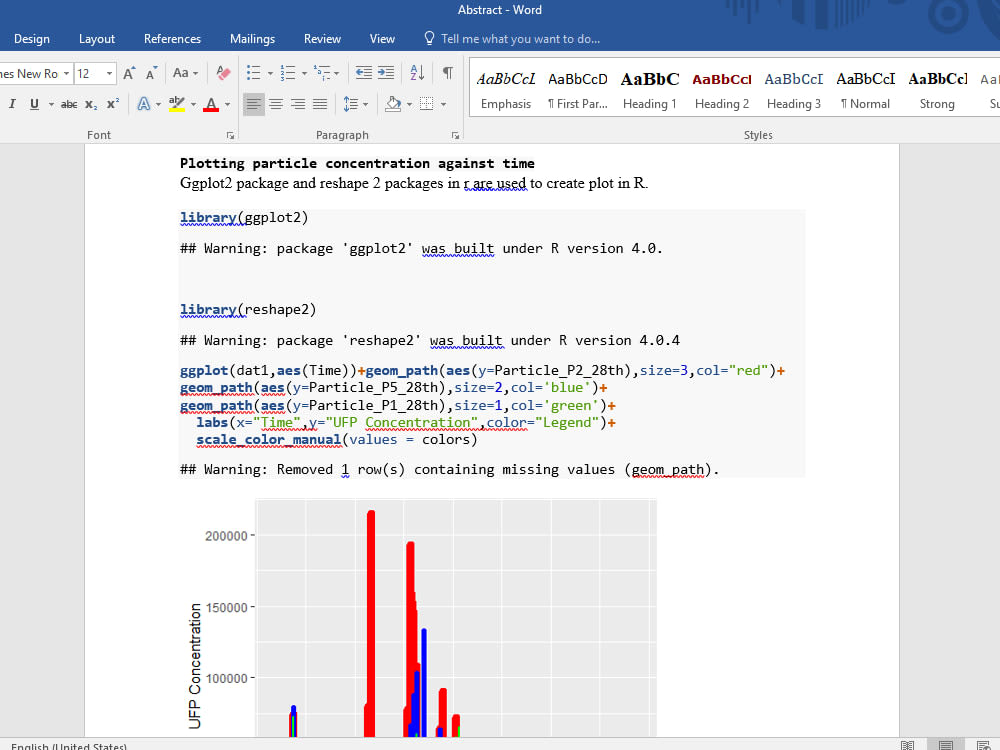Open the font size dropdown arrow
This screenshot has height=750, width=1000.
[110, 73]
